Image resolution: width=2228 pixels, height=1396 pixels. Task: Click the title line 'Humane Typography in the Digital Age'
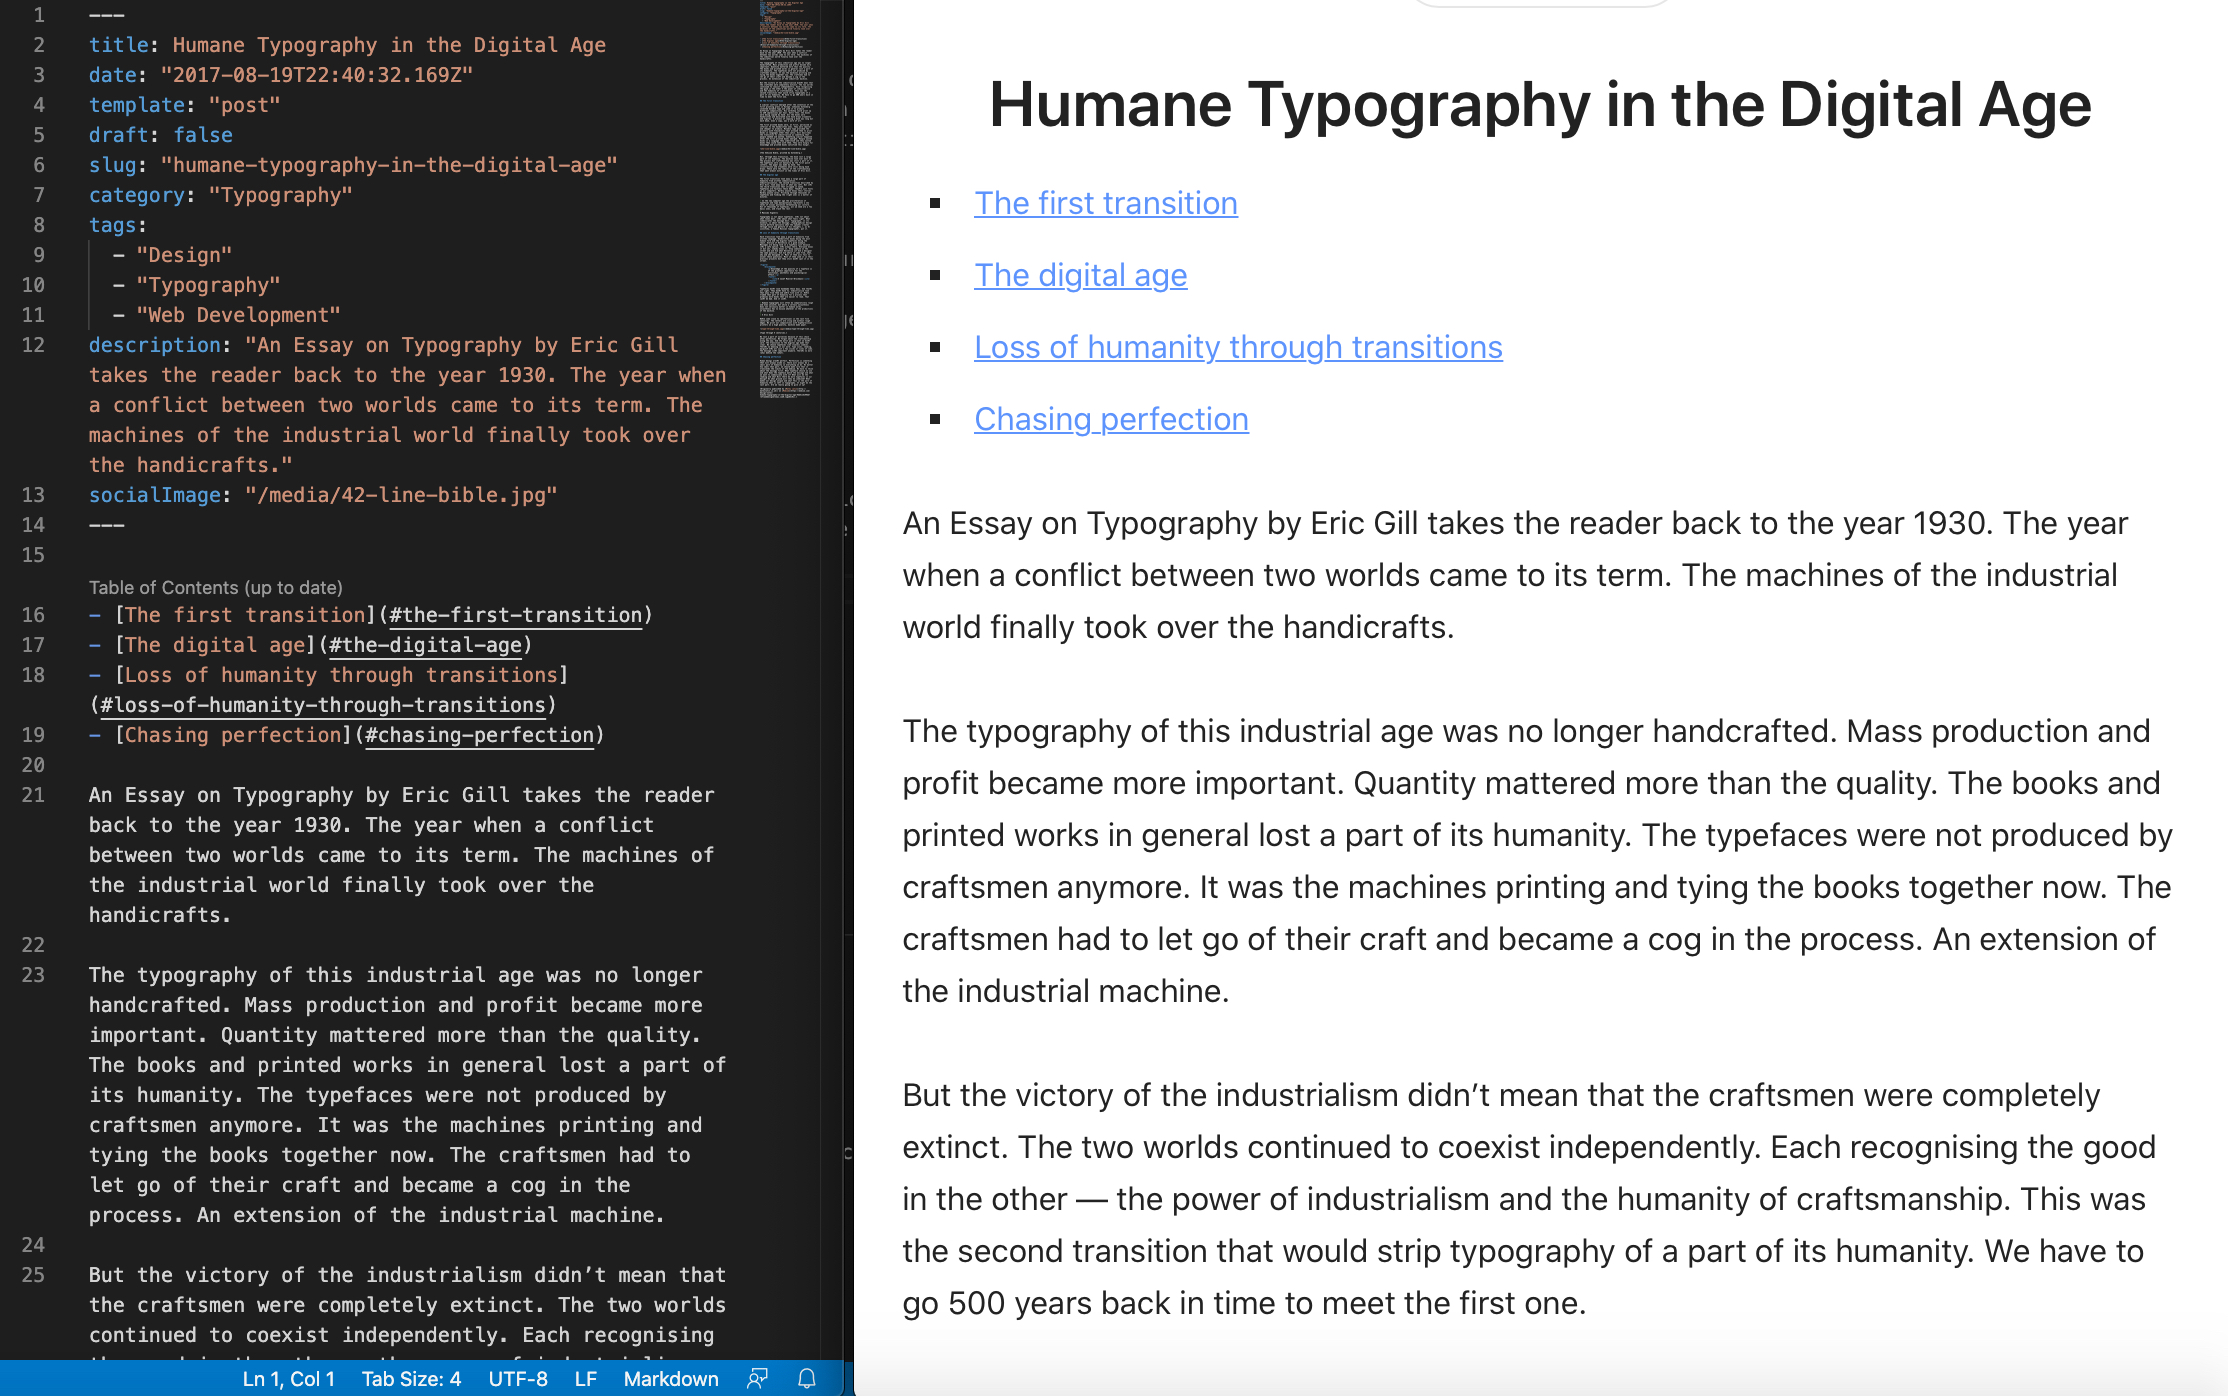(389, 45)
